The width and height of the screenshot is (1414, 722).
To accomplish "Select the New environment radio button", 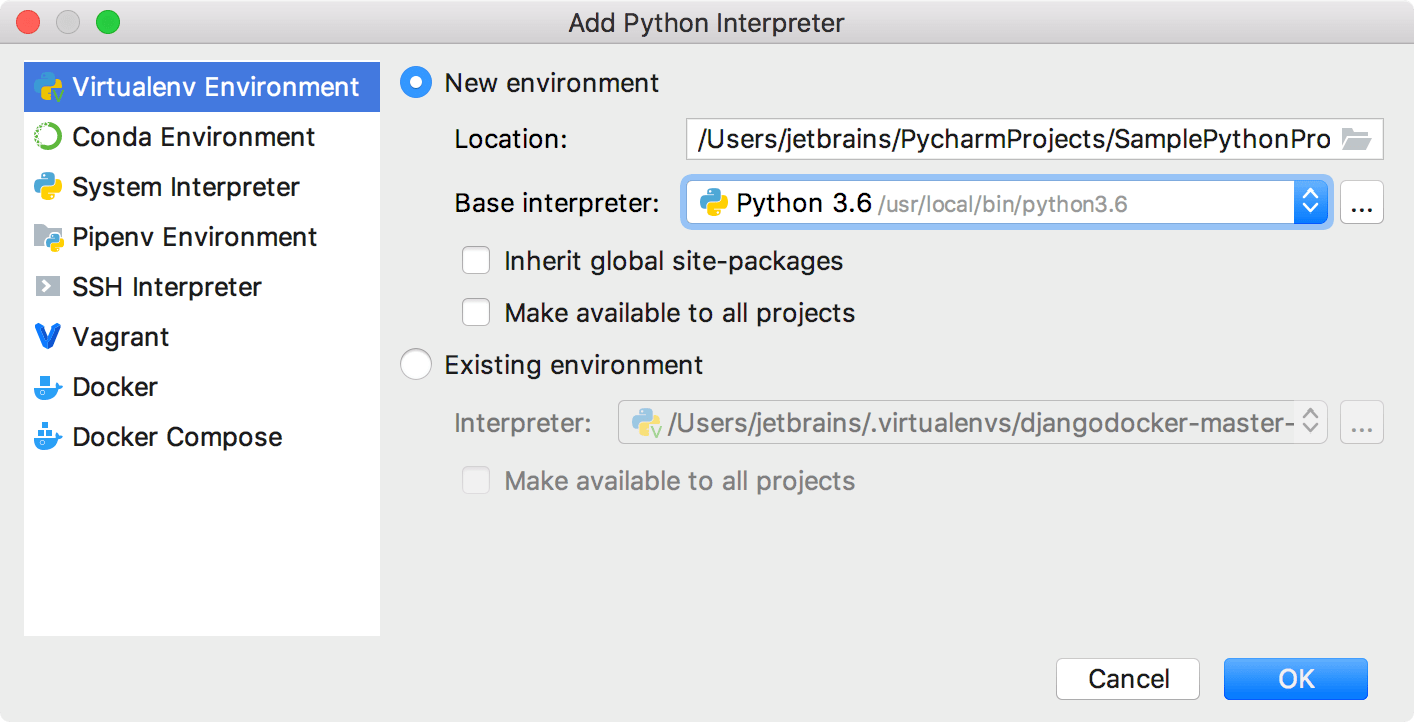I will [416, 83].
